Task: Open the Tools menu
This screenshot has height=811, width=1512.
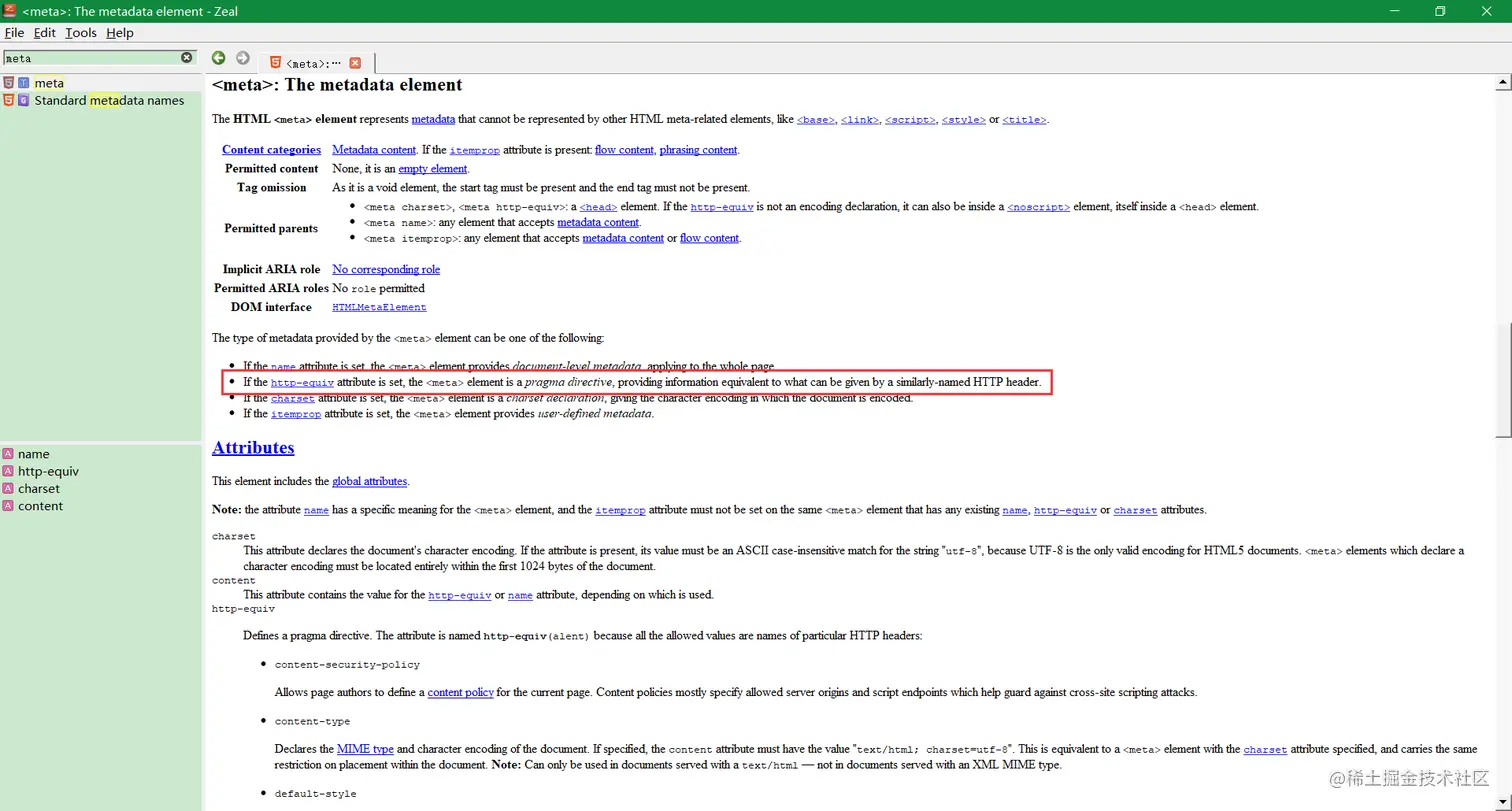Action: click(81, 33)
